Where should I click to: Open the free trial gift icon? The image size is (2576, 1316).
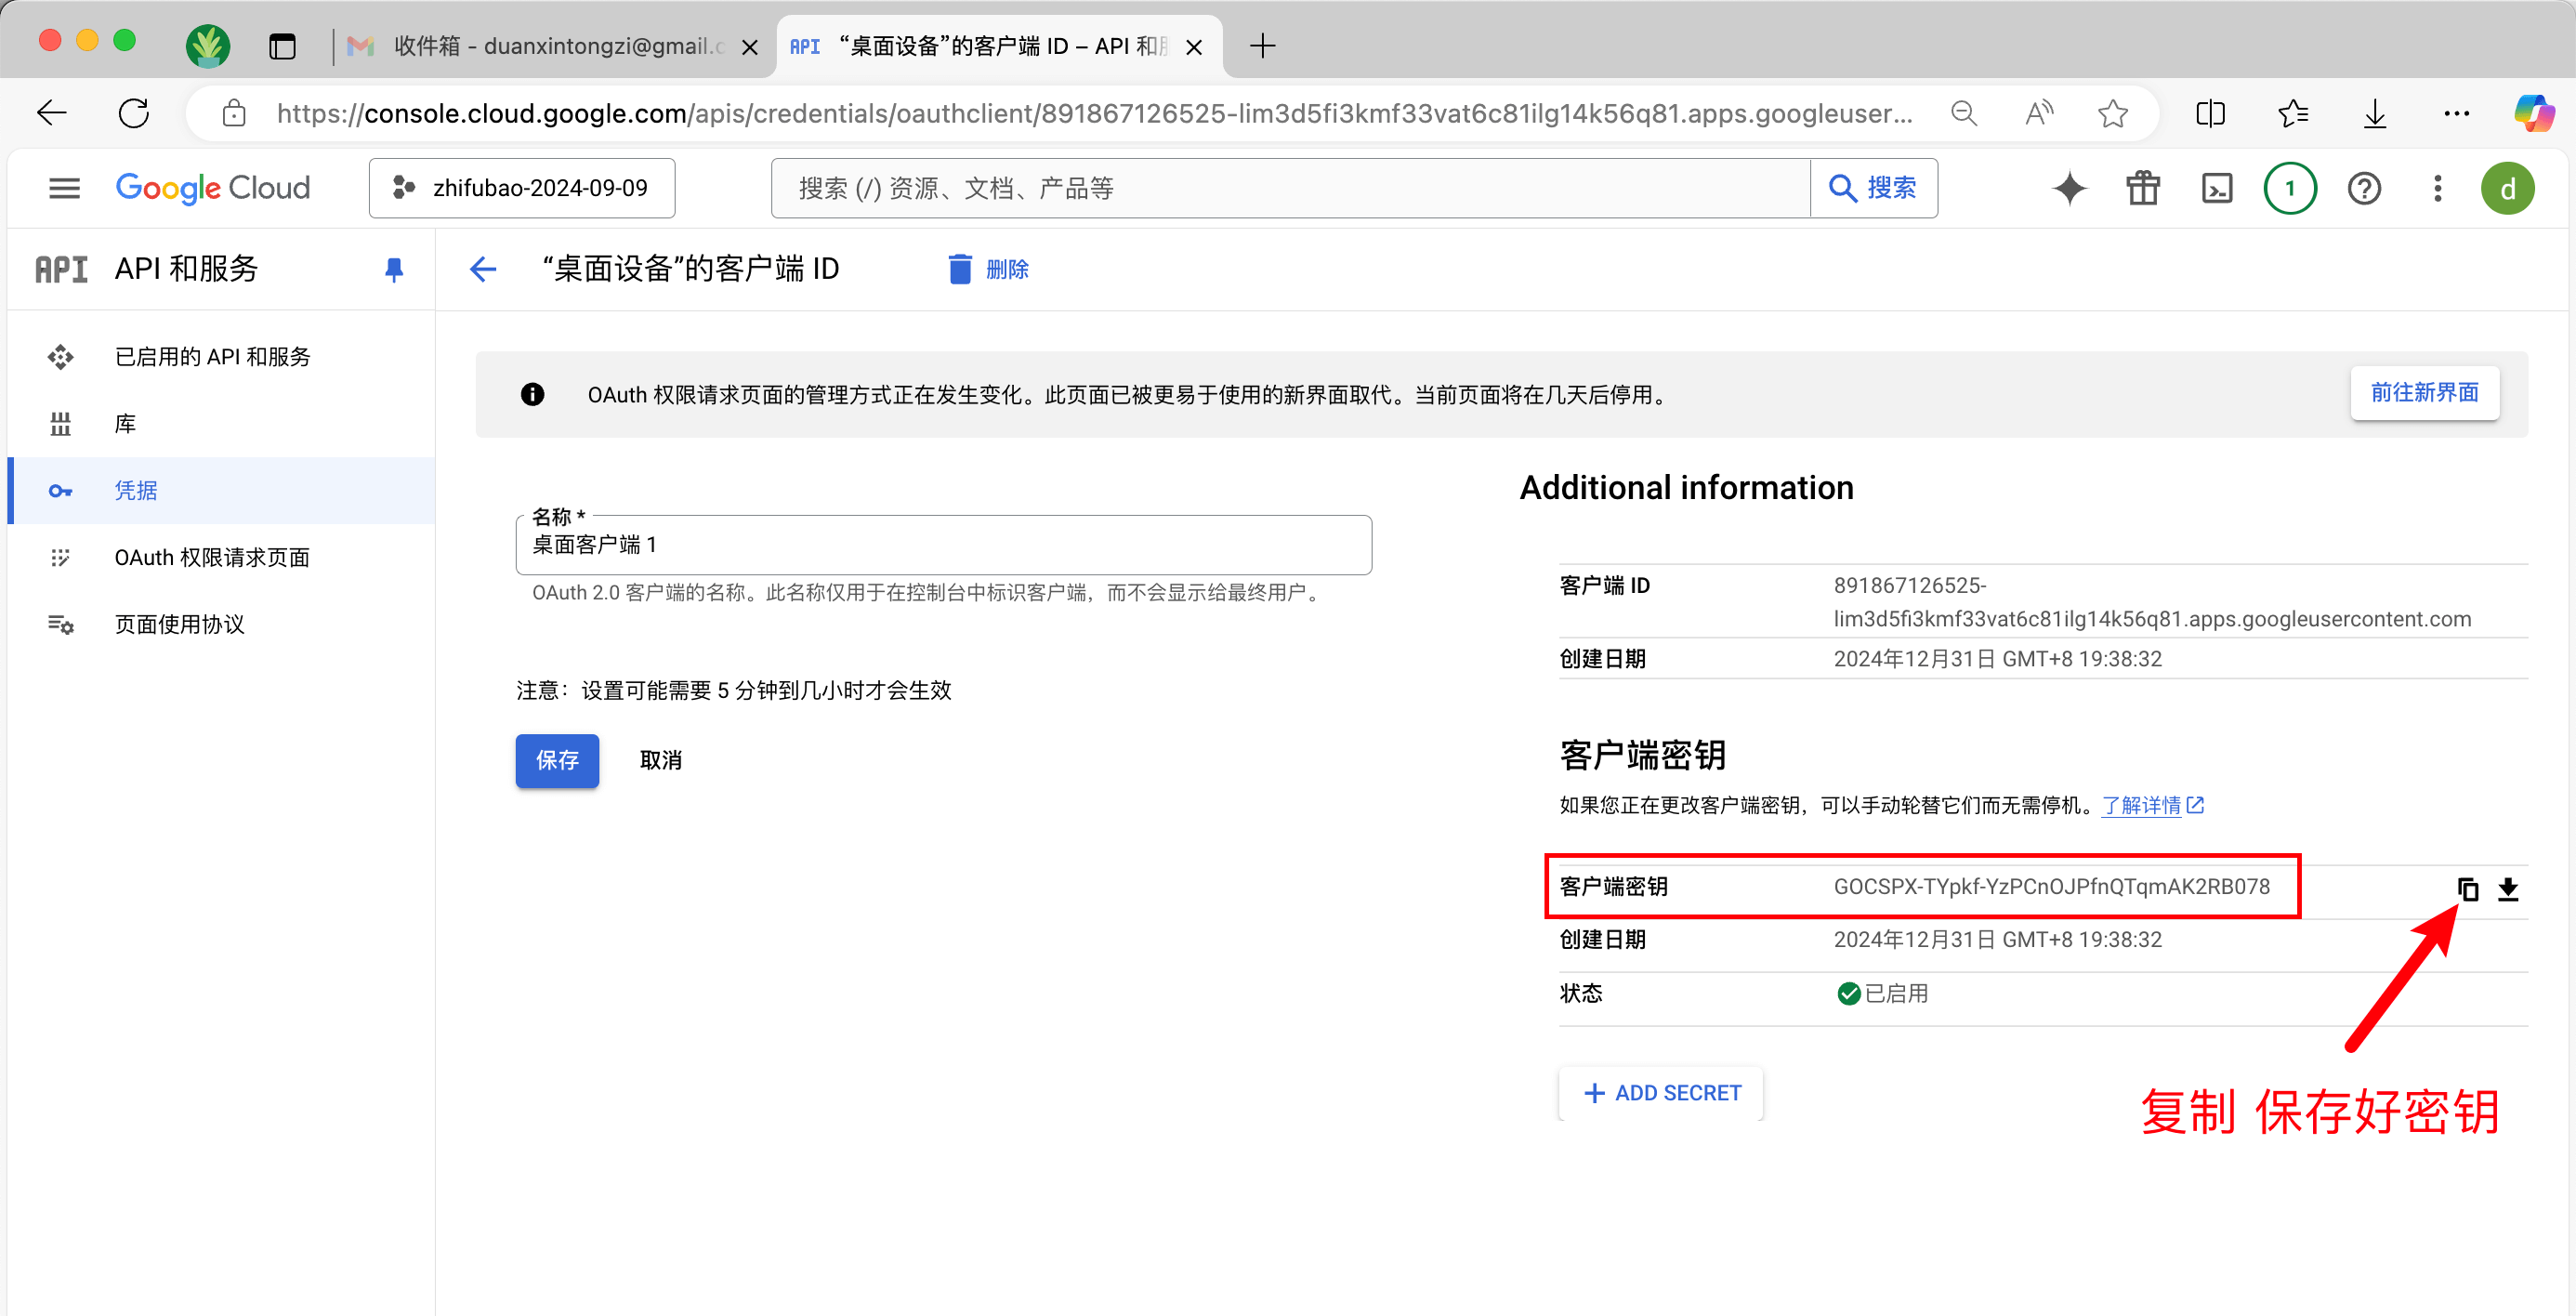[x=2142, y=188]
